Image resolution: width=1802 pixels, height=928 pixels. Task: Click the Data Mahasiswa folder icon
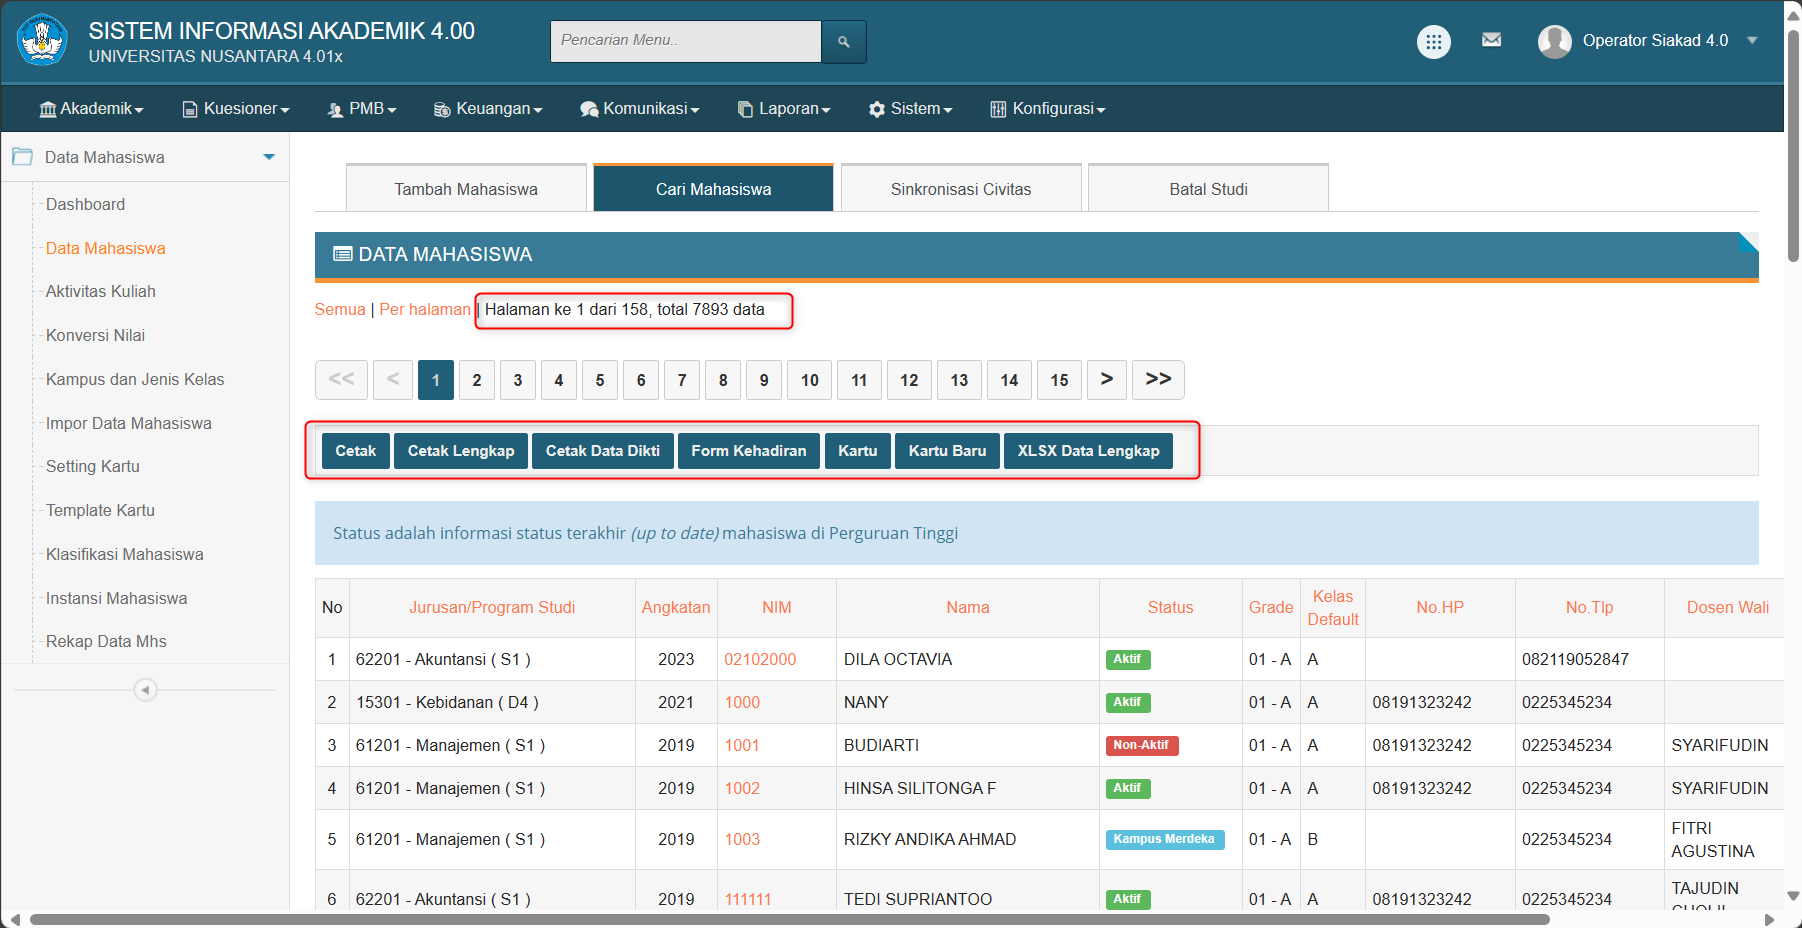pyautogui.click(x=22, y=157)
